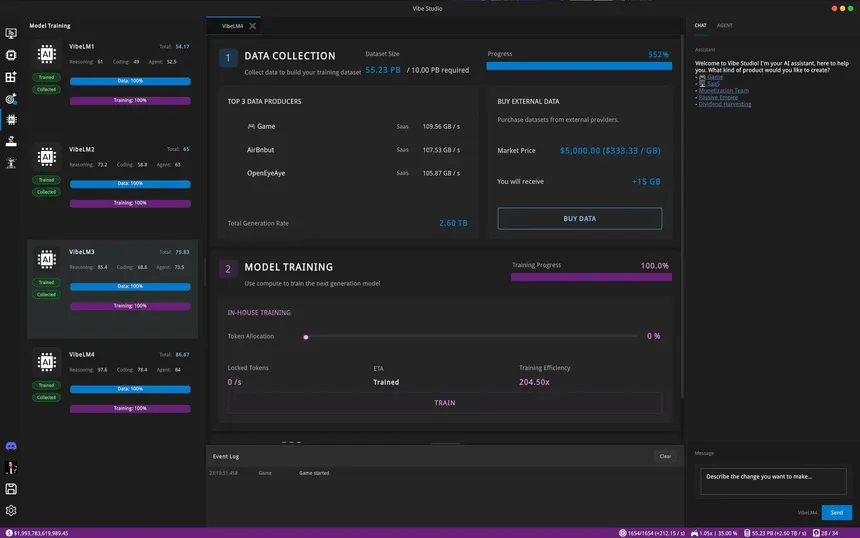Clear the Event Log

click(665, 456)
